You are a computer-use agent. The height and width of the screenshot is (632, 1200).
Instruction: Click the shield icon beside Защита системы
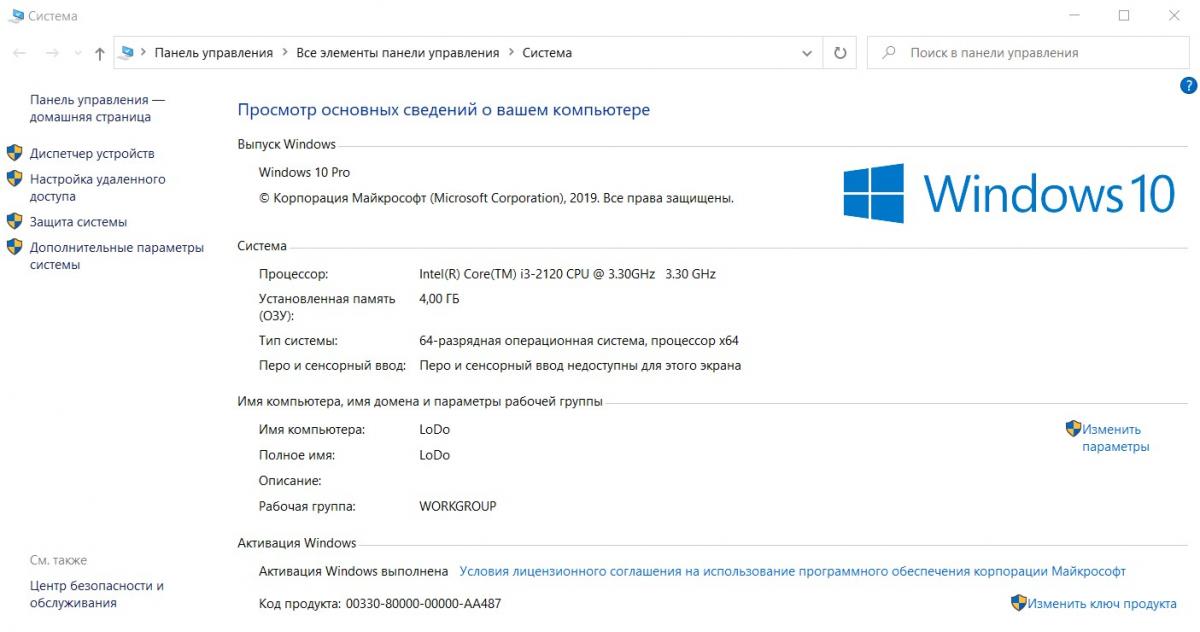point(15,221)
